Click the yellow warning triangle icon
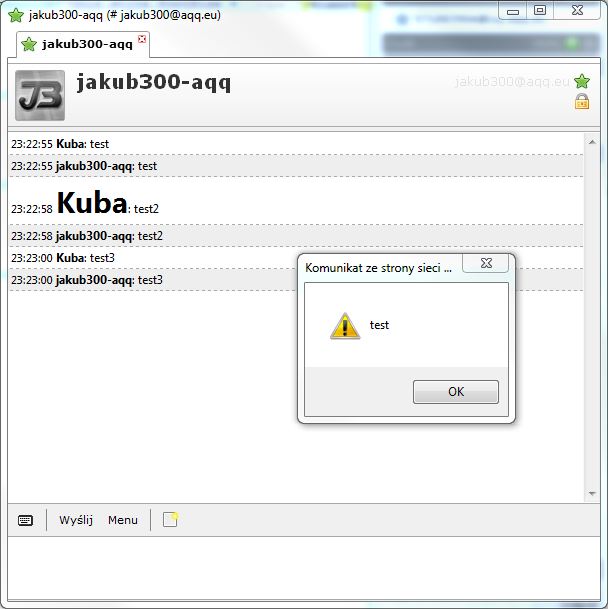Image resolution: width=608 pixels, height=609 pixels. [x=345, y=326]
